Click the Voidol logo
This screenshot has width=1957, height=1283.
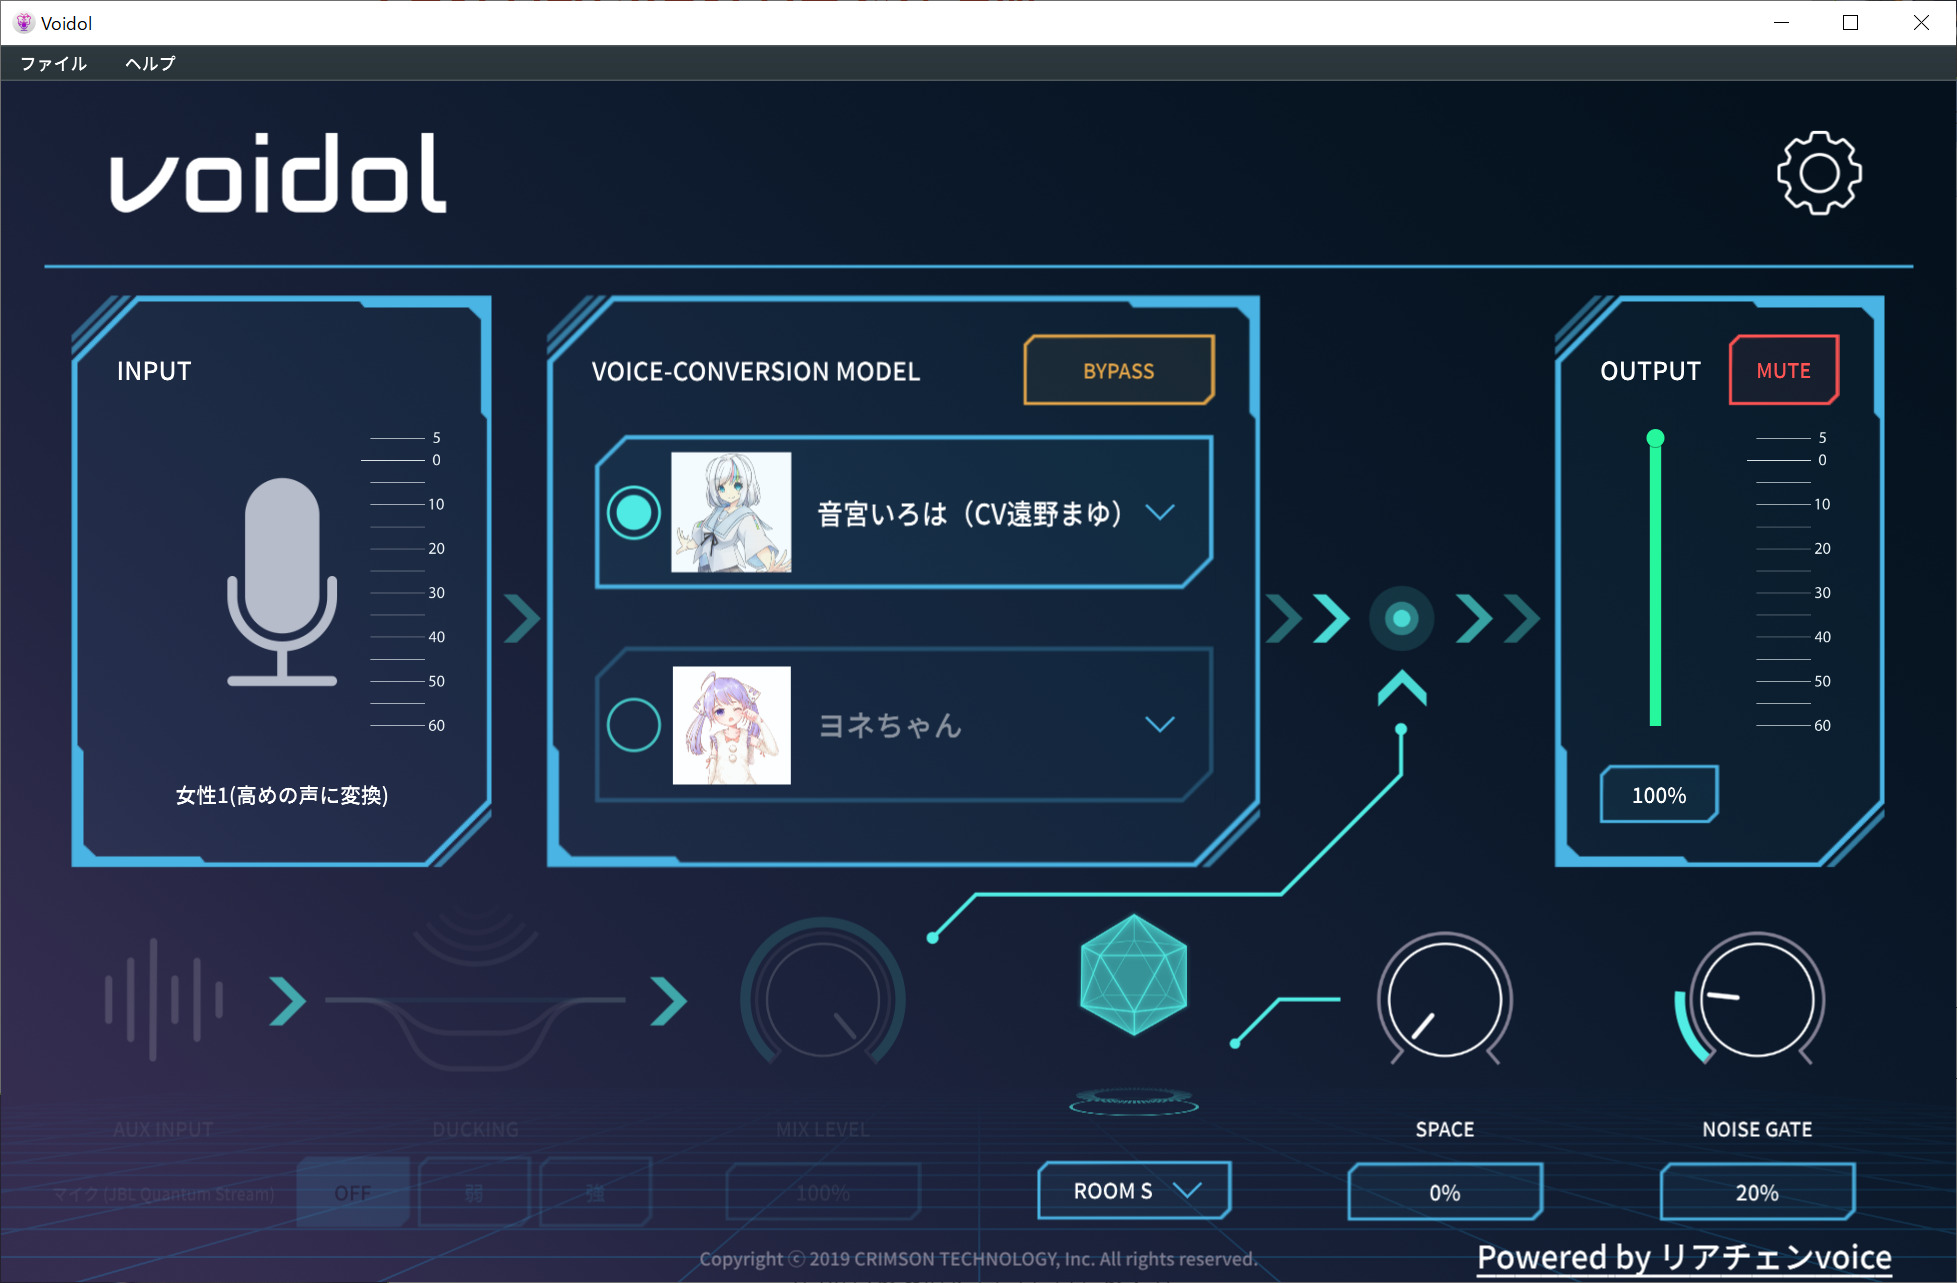coord(278,173)
